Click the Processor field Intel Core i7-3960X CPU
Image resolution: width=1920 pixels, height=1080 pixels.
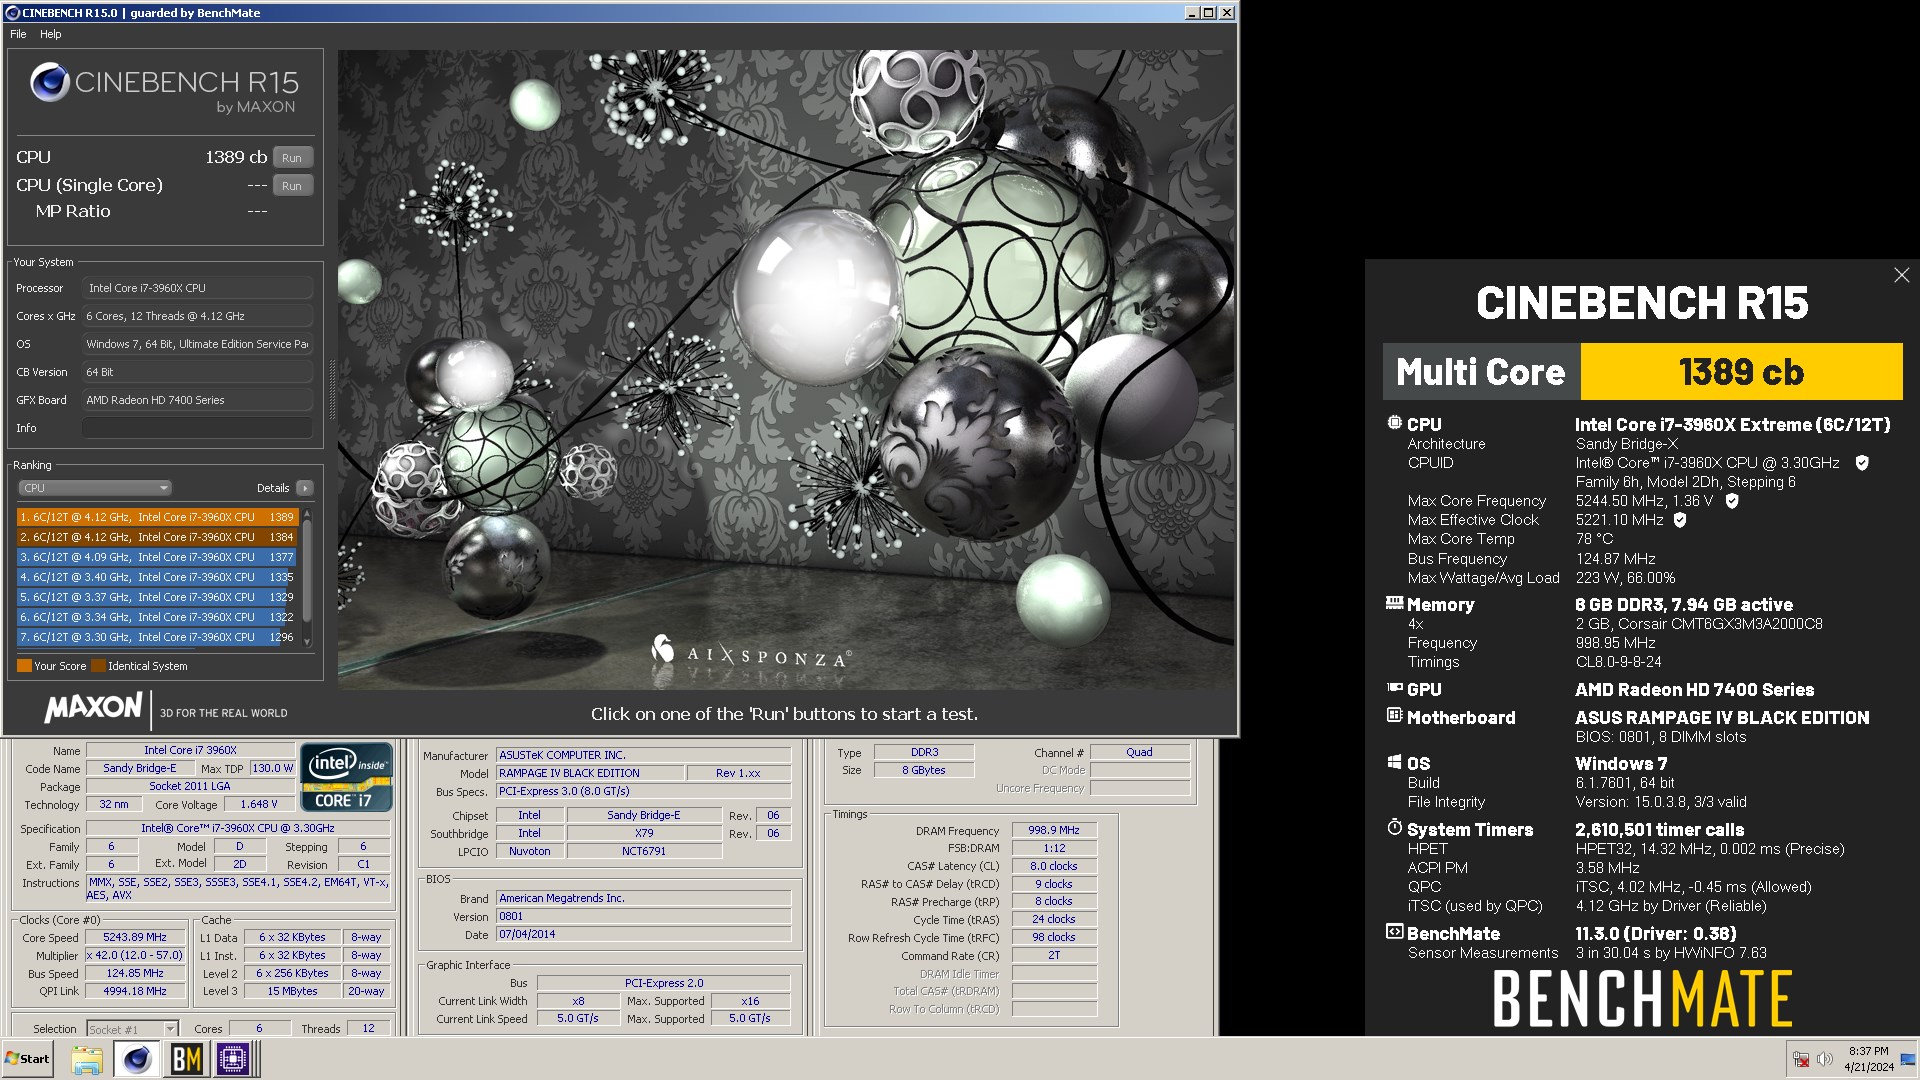pyautogui.click(x=198, y=288)
